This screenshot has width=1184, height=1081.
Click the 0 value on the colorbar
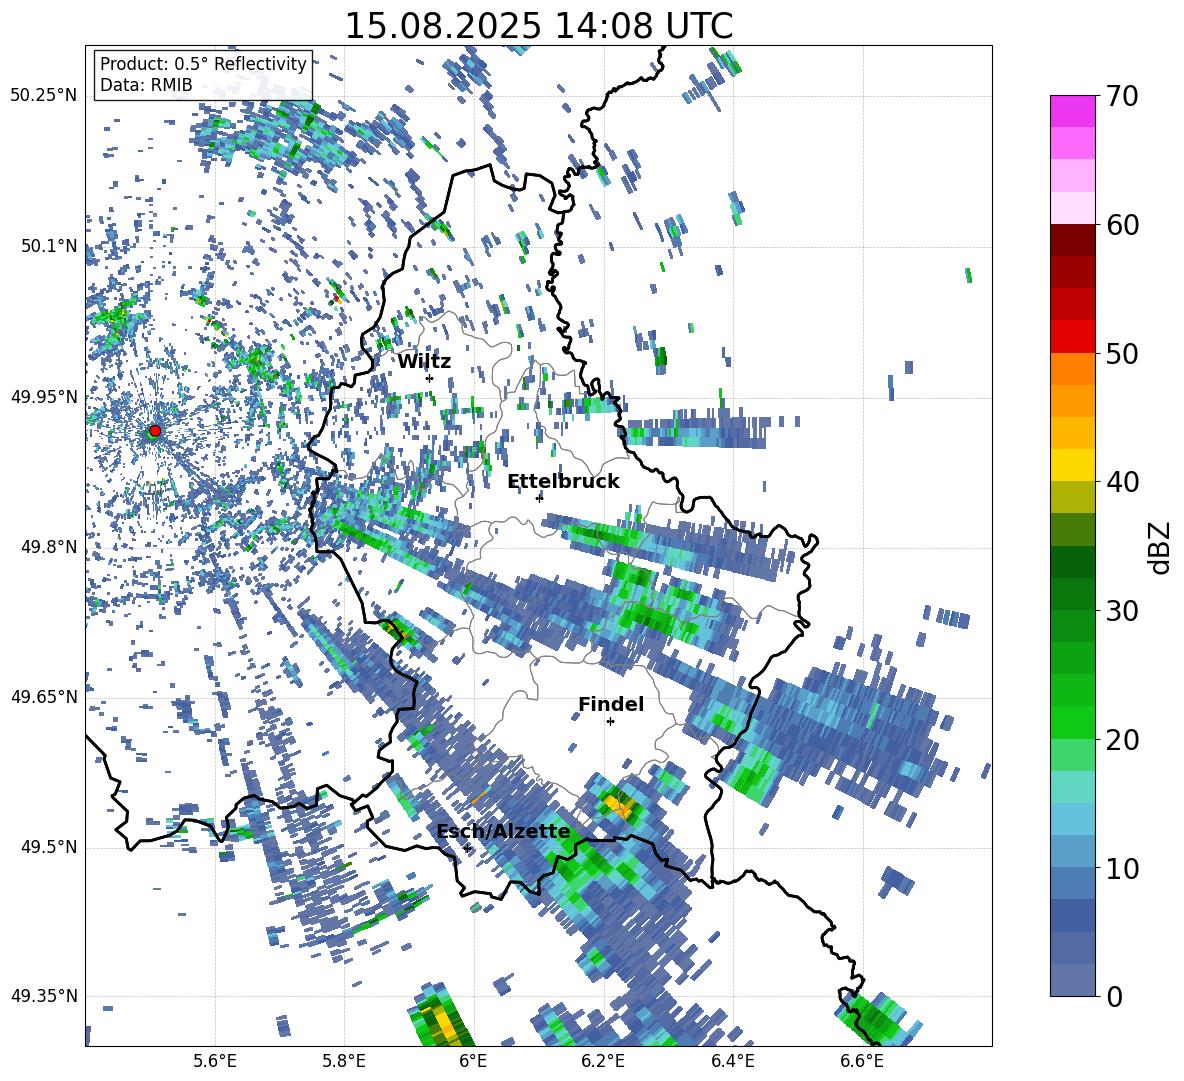1114,996
